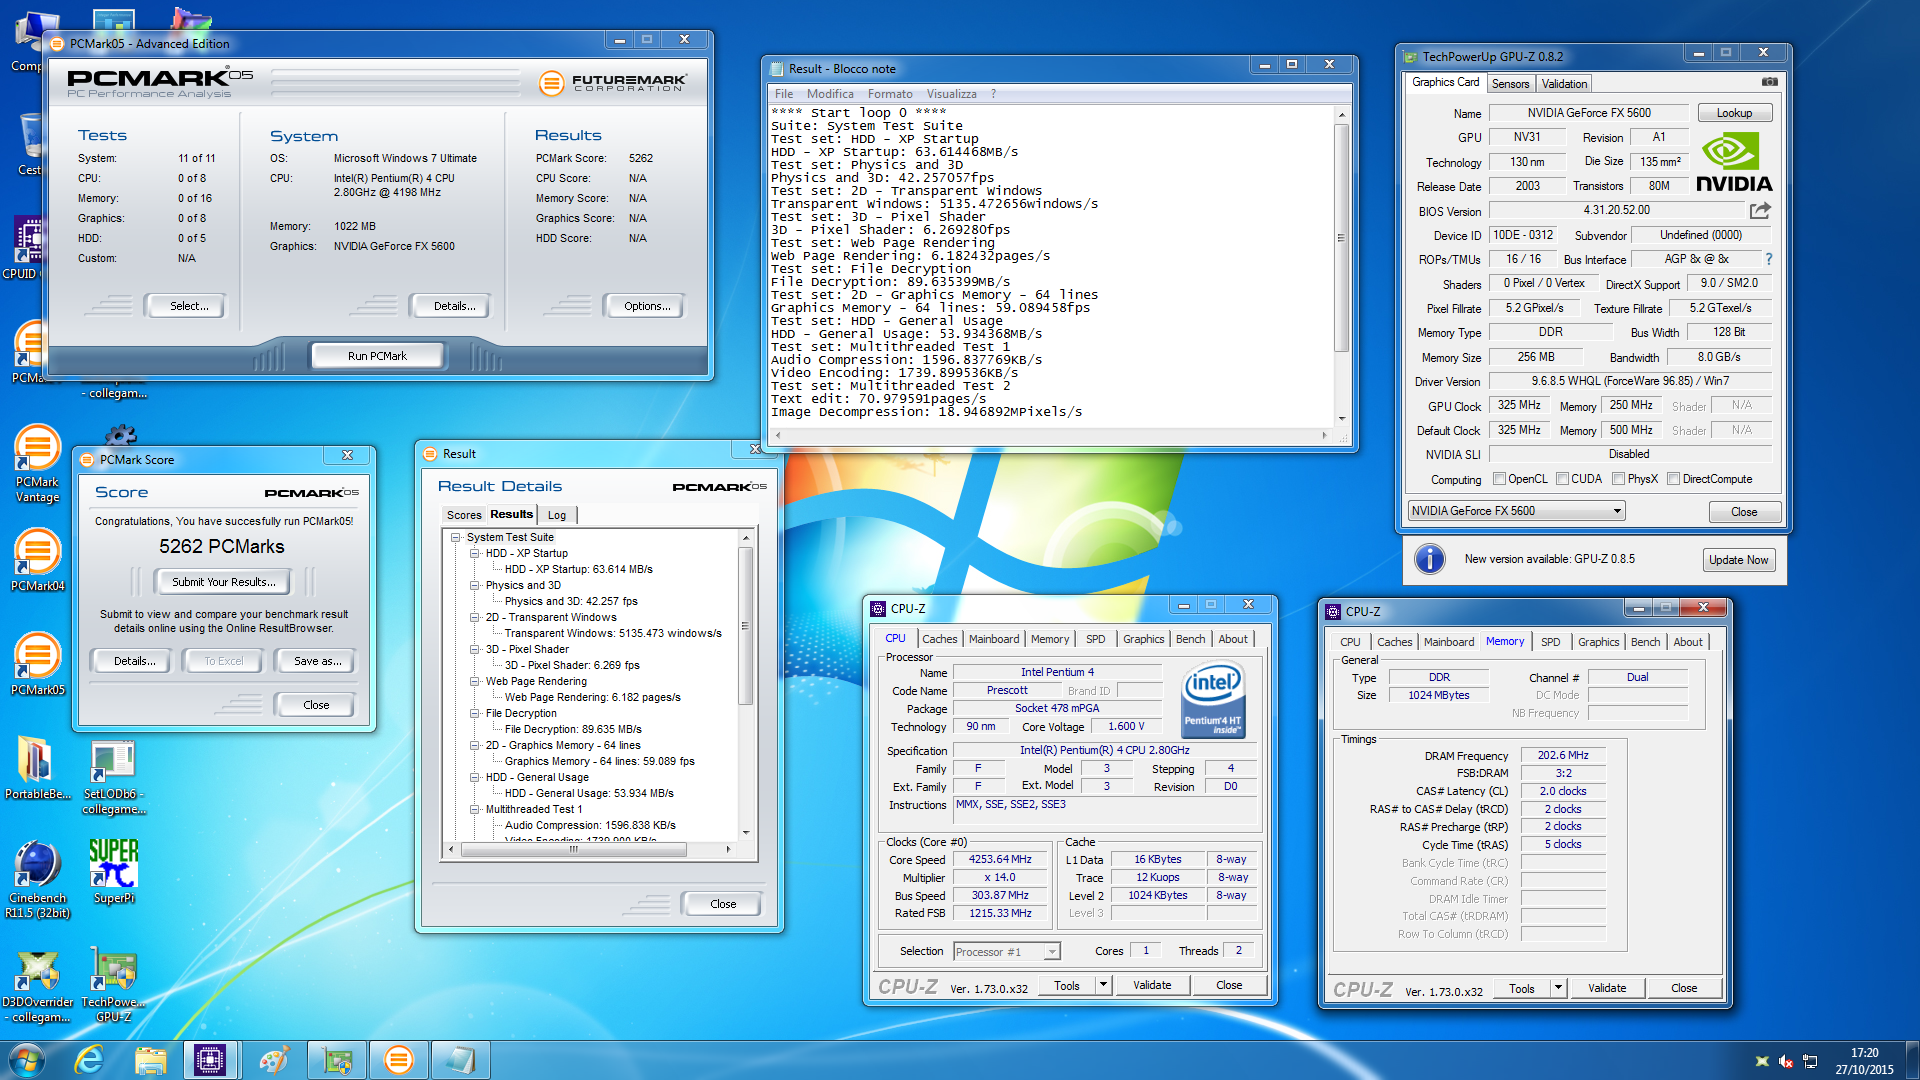1920x1080 pixels.
Task: Switch to Notepad taskbar button
Action: 460,1060
